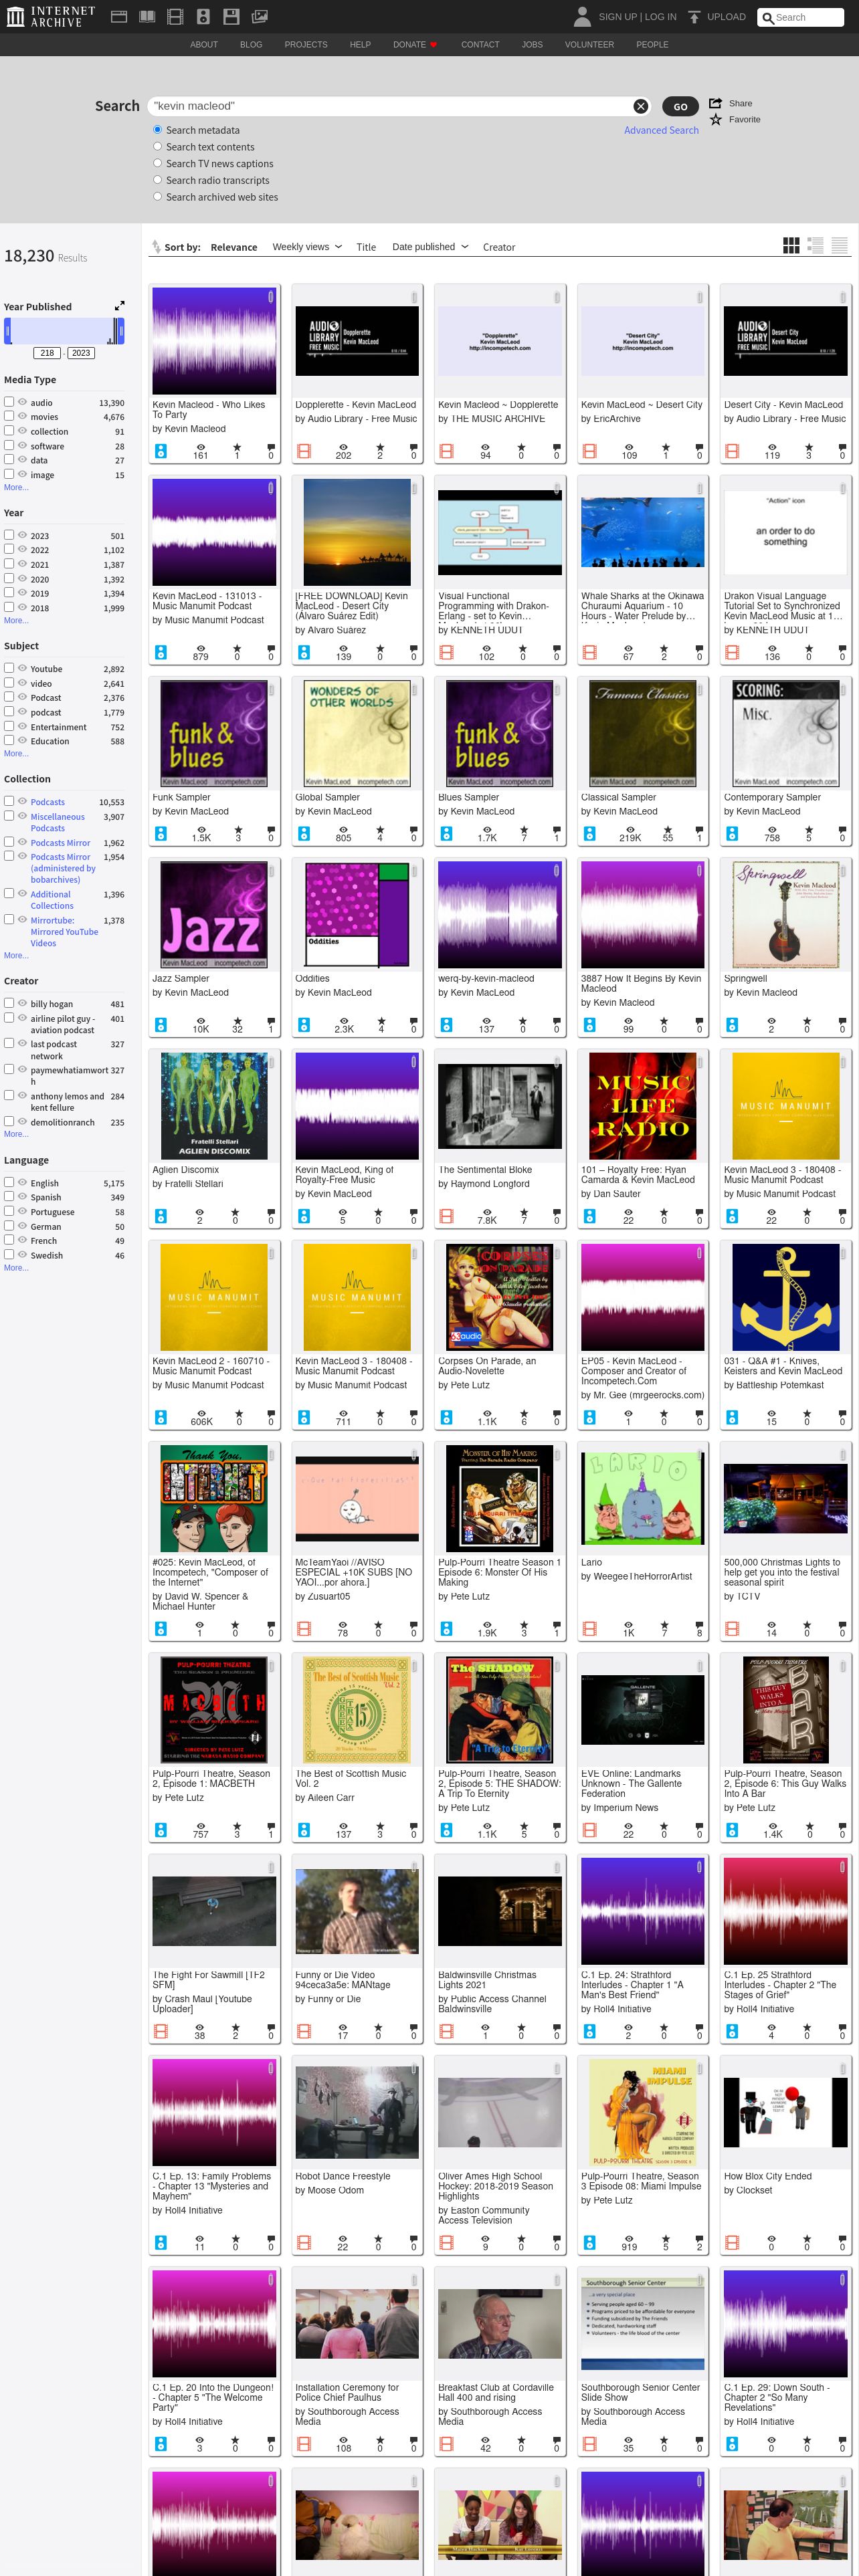Viewport: 859px width, 2576px height.
Task: Check the movies media type checkbox
Action: pyautogui.click(x=9, y=416)
